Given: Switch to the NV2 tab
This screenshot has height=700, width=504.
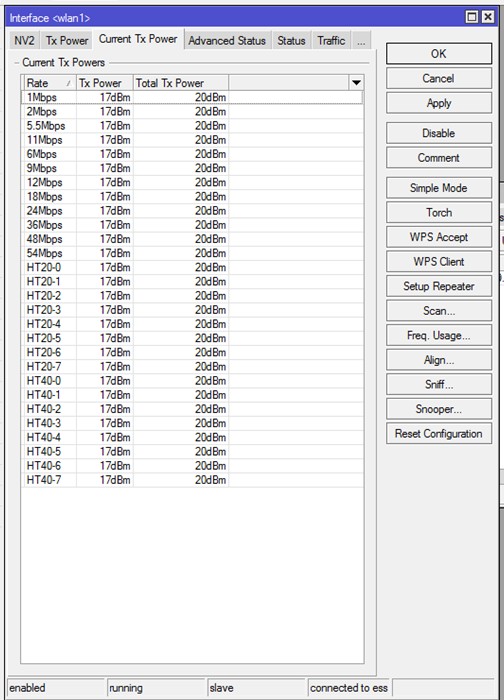Looking at the screenshot, I should pos(24,41).
